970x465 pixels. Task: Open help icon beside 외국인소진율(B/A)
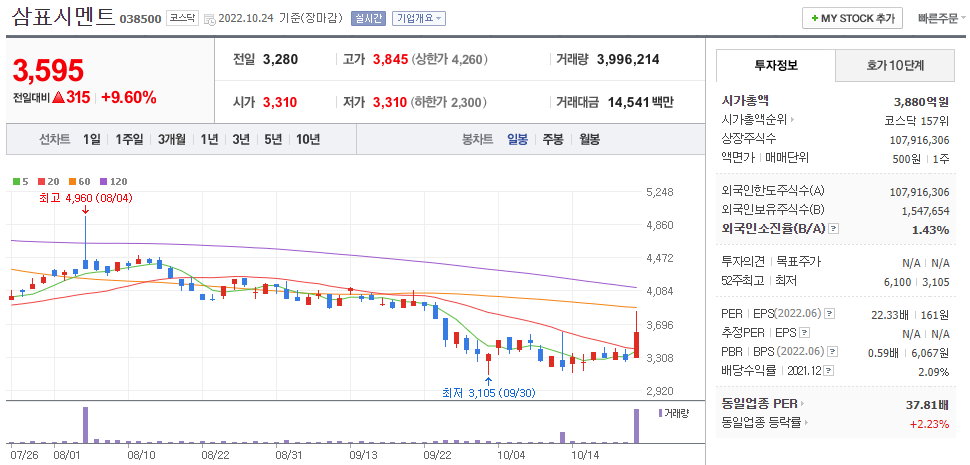[833, 229]
